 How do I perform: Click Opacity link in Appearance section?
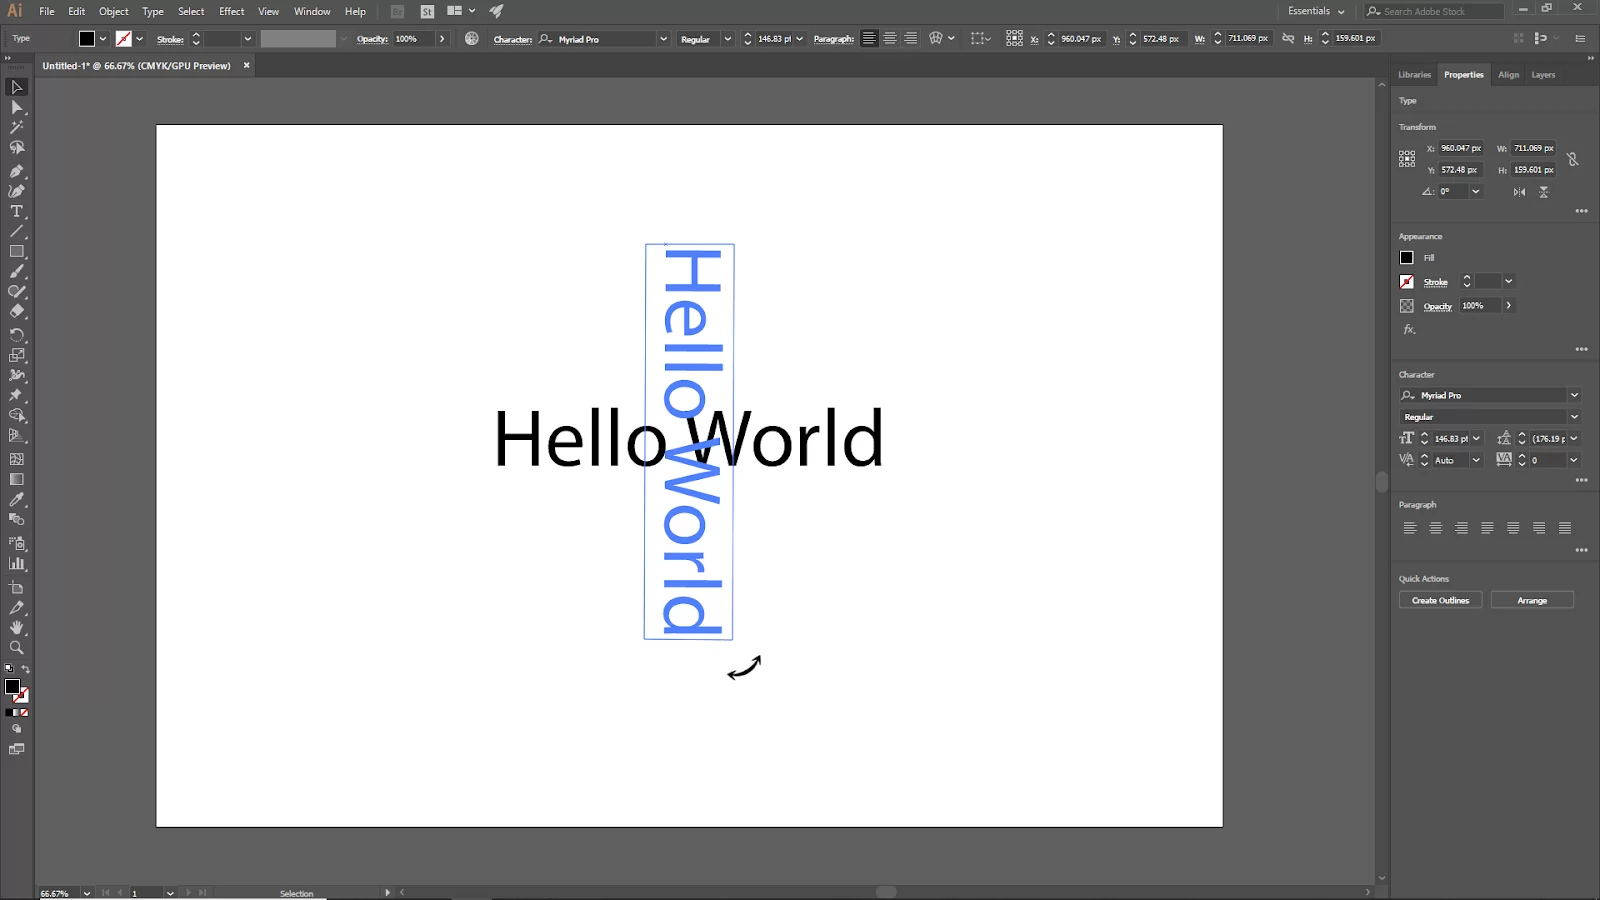pos(1437,306)
